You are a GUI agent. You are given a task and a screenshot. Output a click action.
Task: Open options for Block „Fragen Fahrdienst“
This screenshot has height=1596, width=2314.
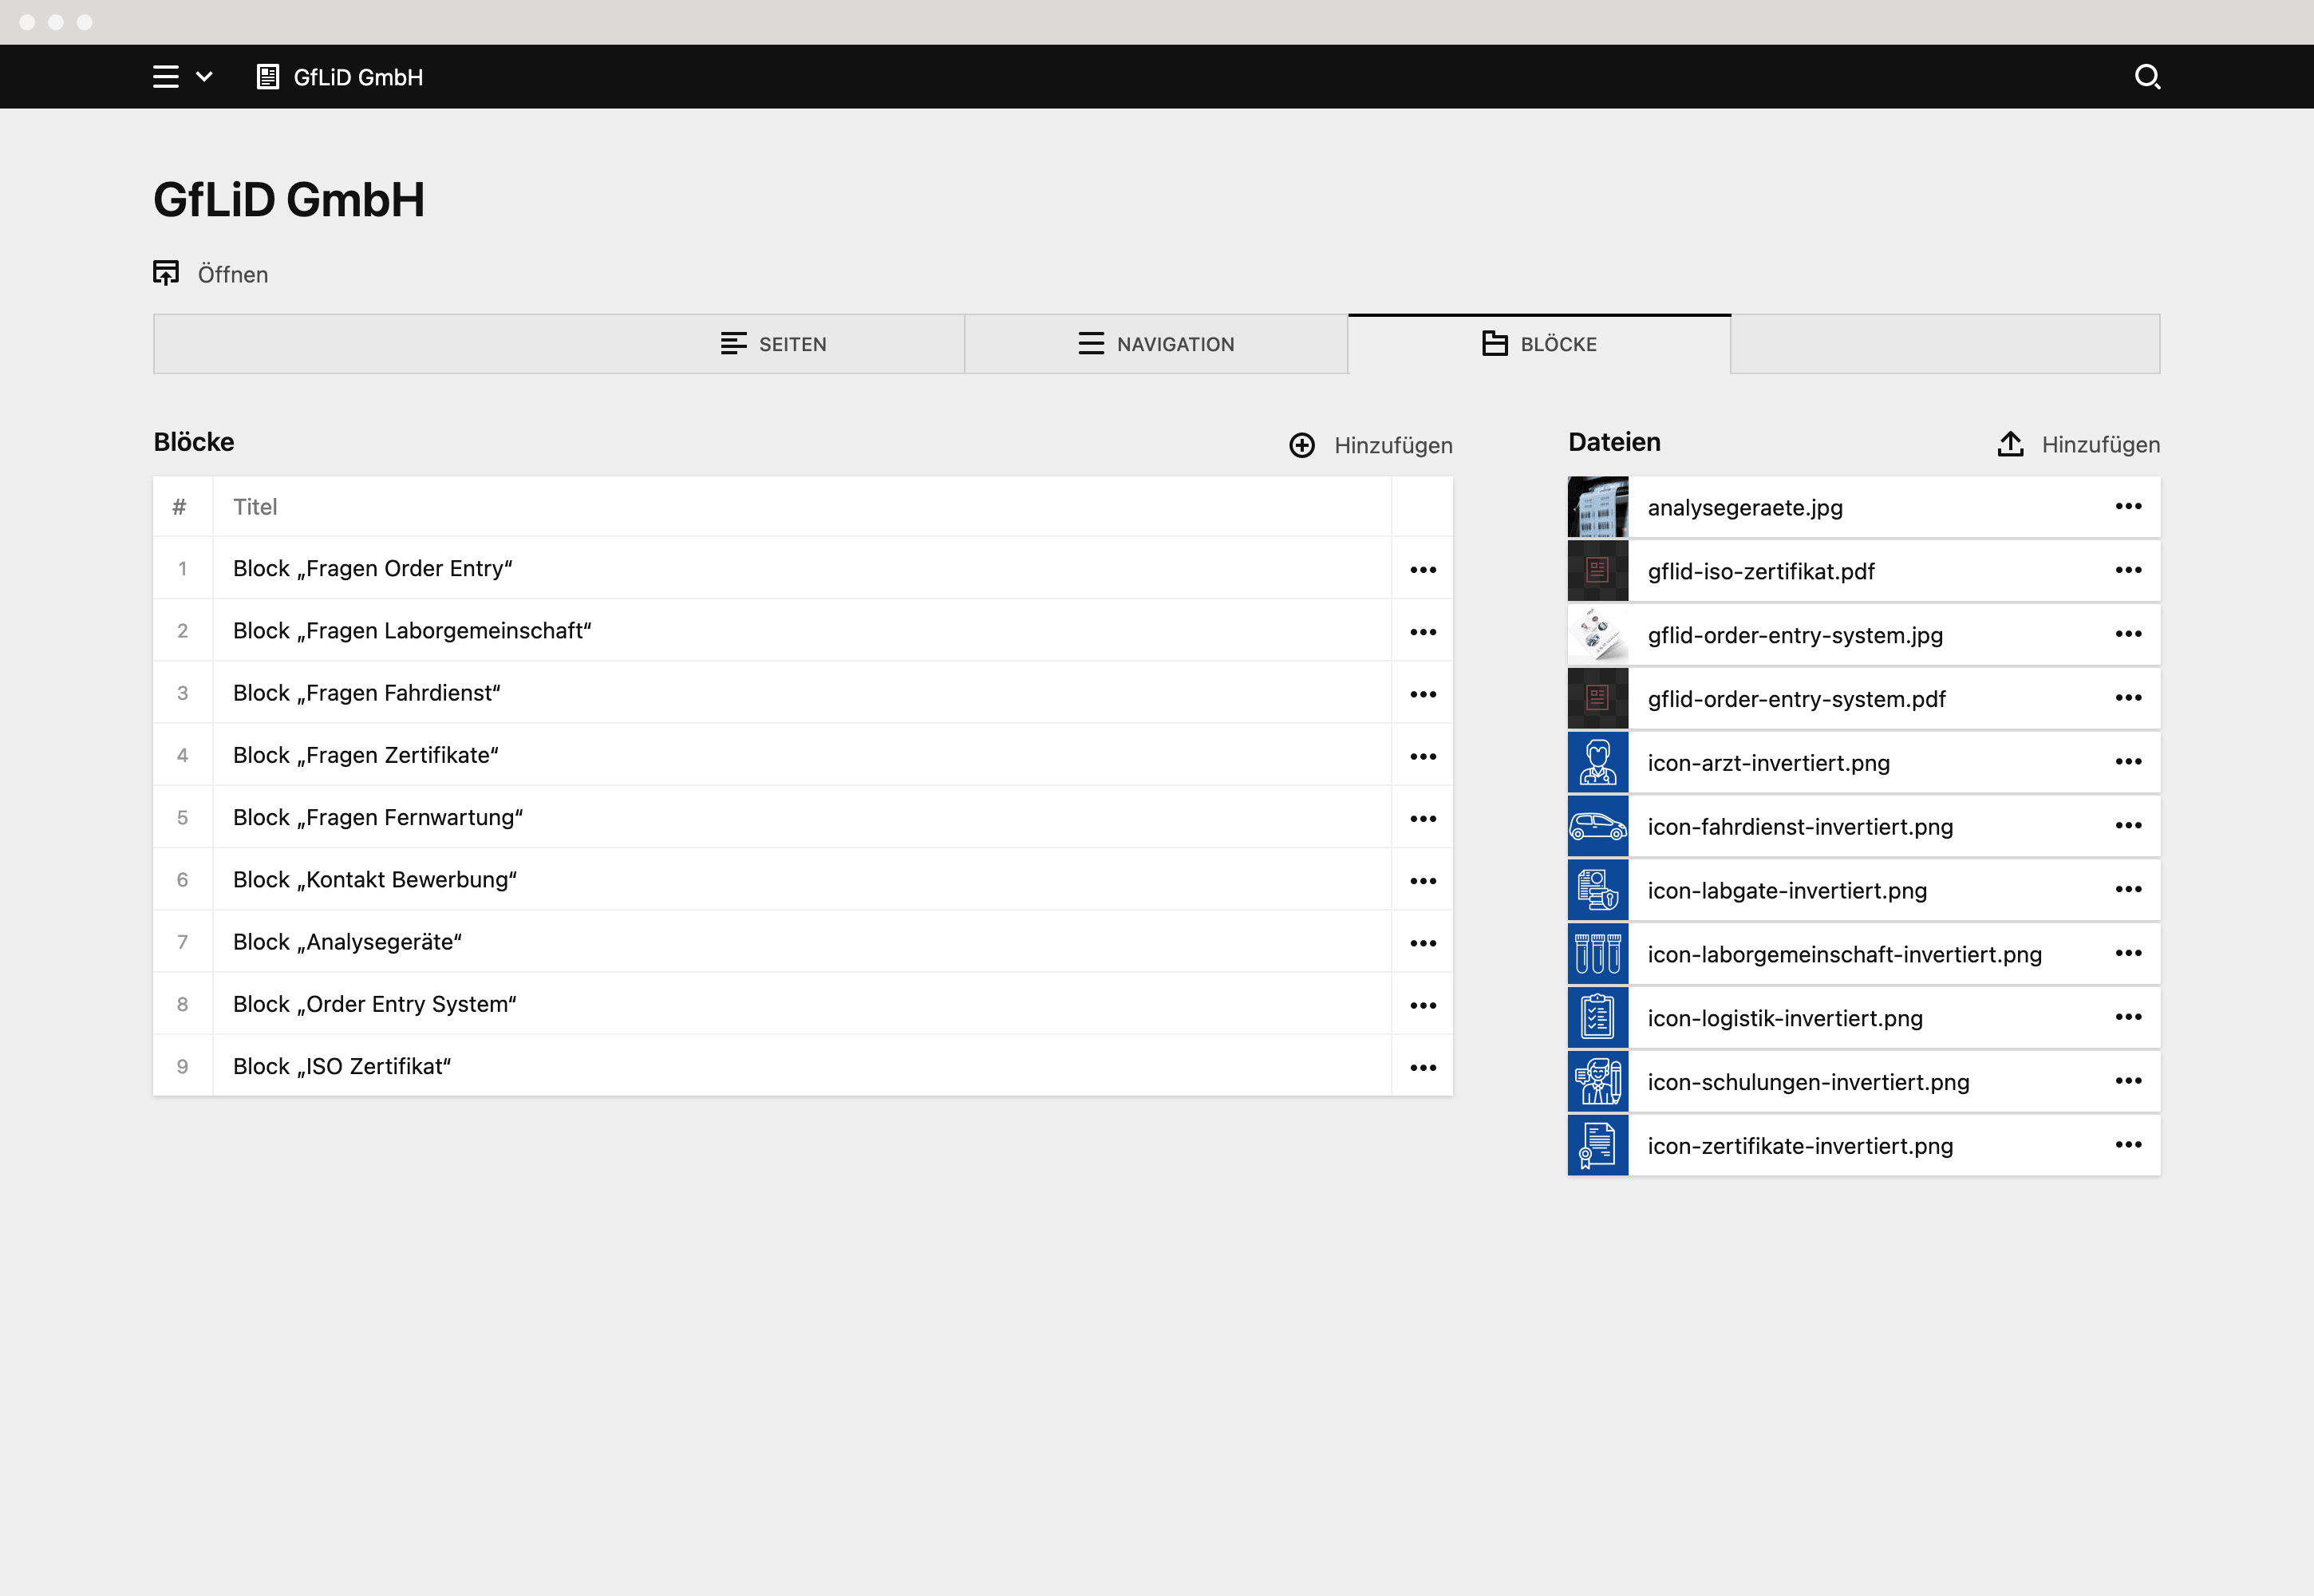(x=1423, y=694)
